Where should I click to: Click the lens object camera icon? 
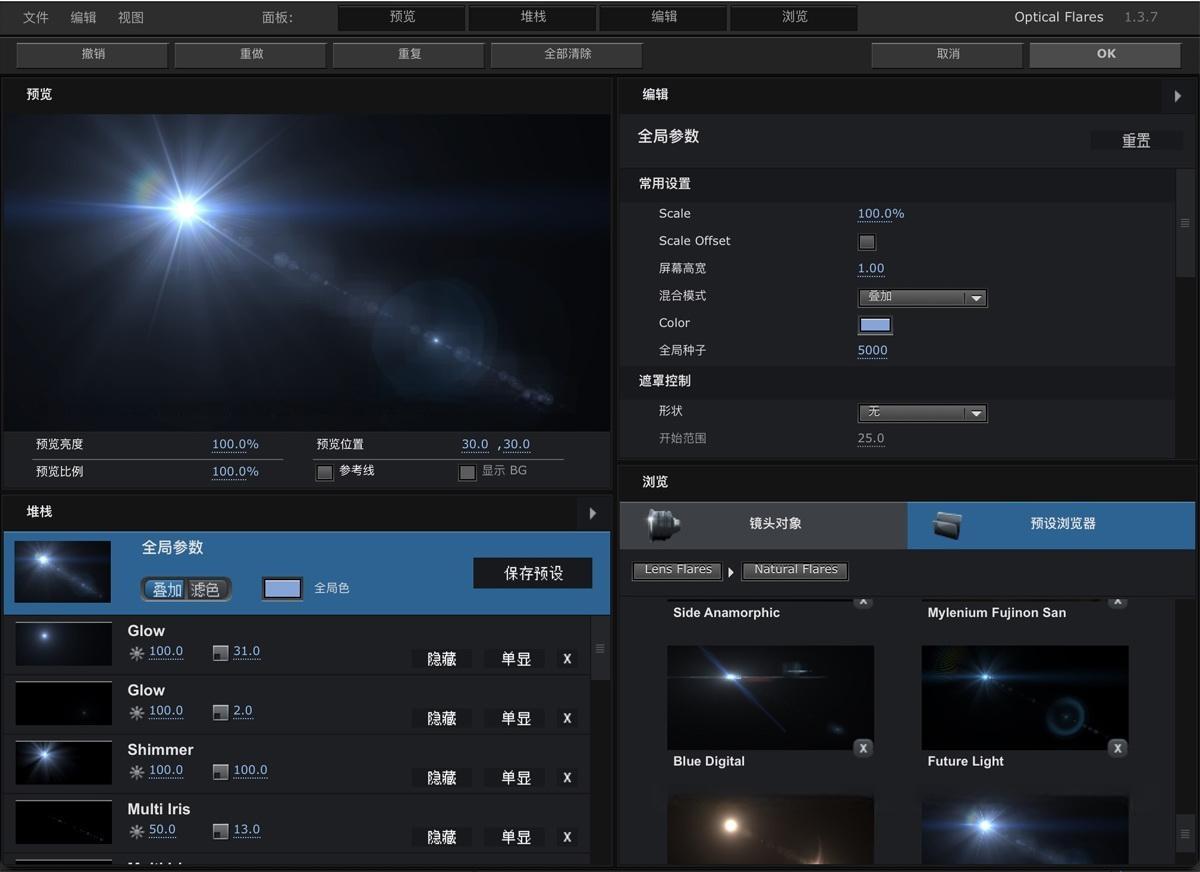pos(663,525)
